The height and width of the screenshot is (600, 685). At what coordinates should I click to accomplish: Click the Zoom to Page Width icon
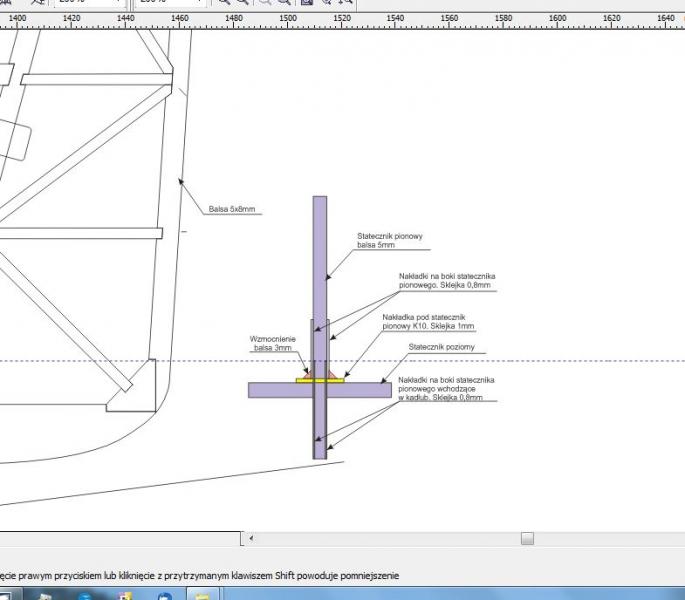click(x=327, y=3)
